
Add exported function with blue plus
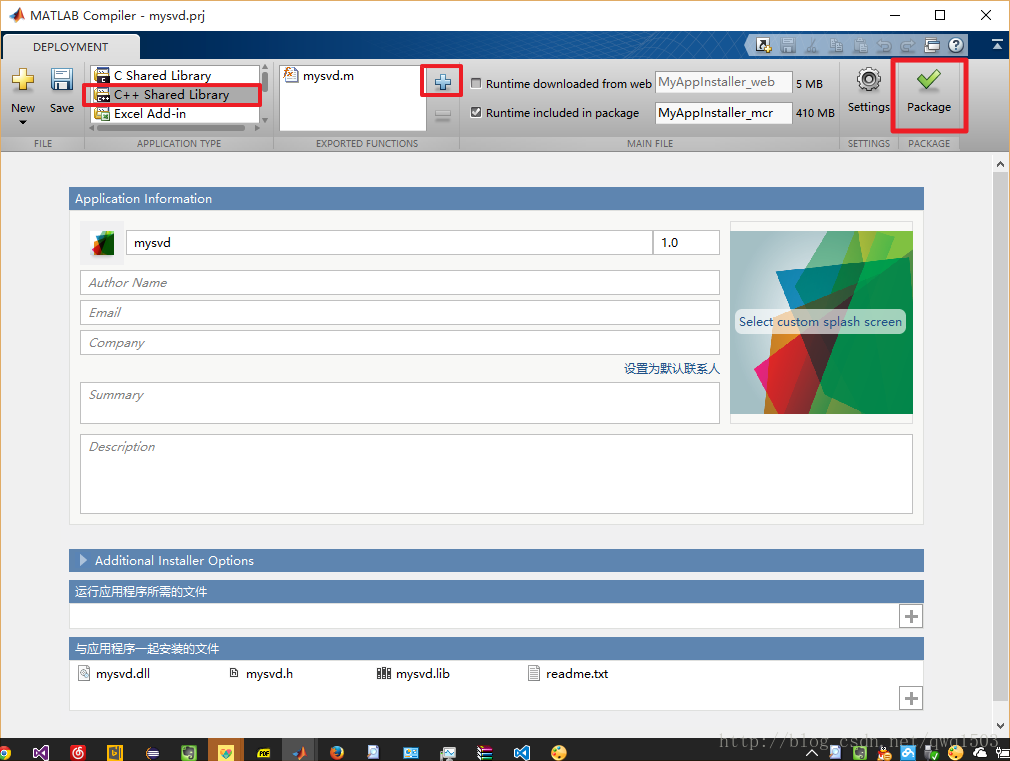(x=443, y=82)
